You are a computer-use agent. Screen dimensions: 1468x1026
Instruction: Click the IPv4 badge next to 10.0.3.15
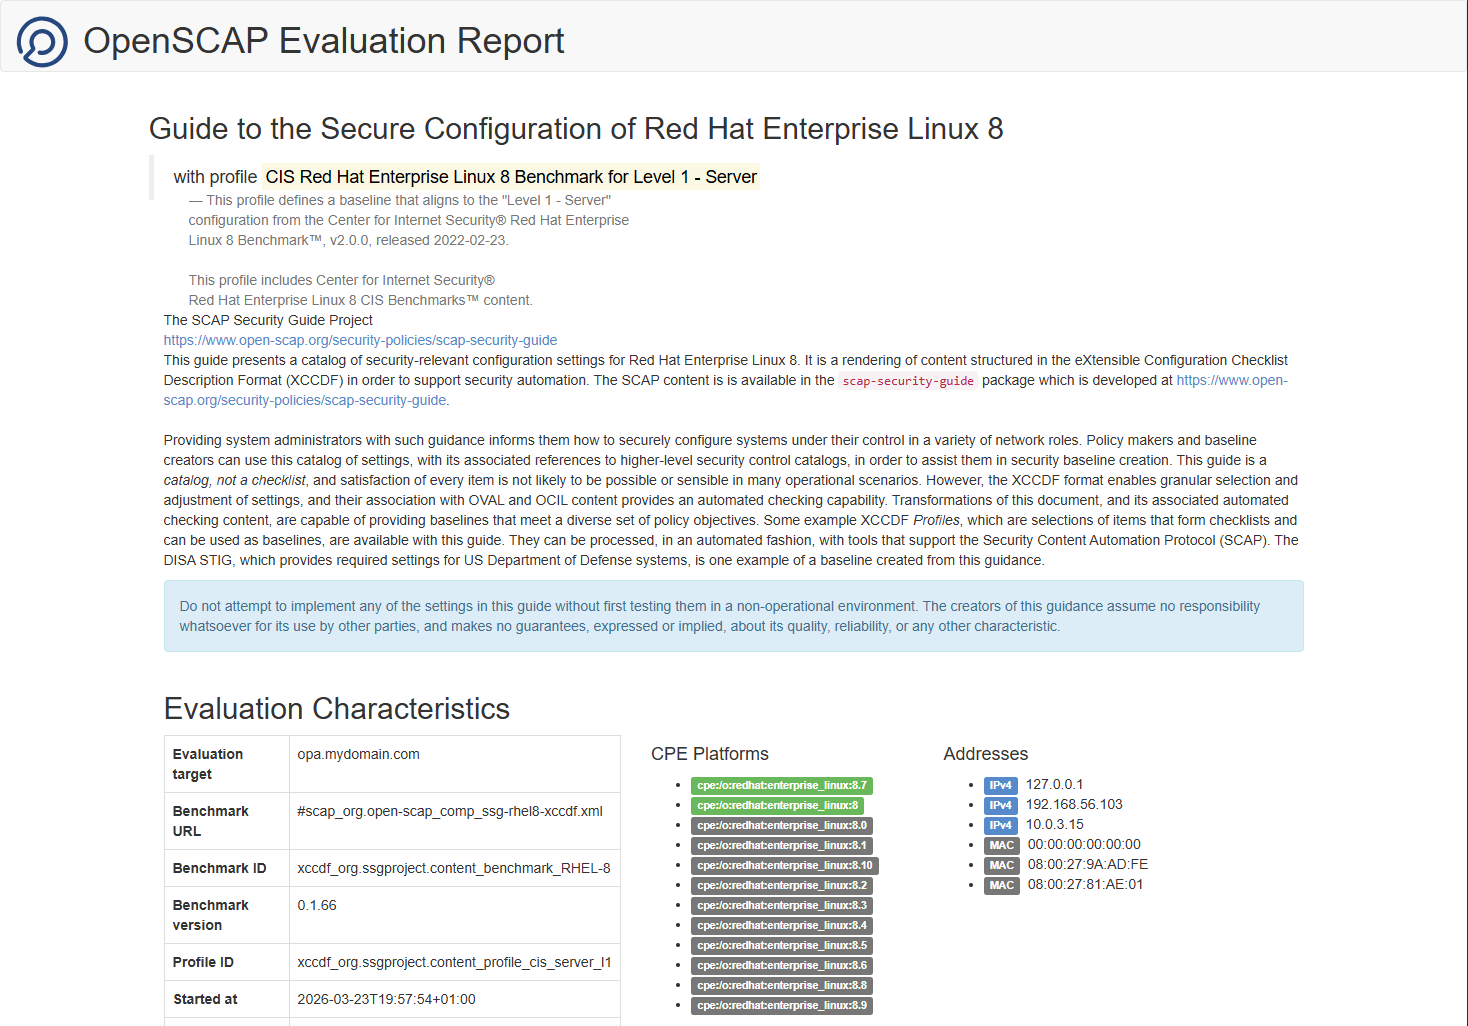click(x=1001, y=825)
